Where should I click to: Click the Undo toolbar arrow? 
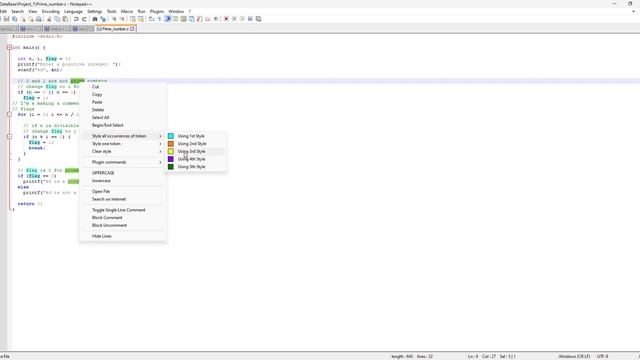[x=76, y=19]
